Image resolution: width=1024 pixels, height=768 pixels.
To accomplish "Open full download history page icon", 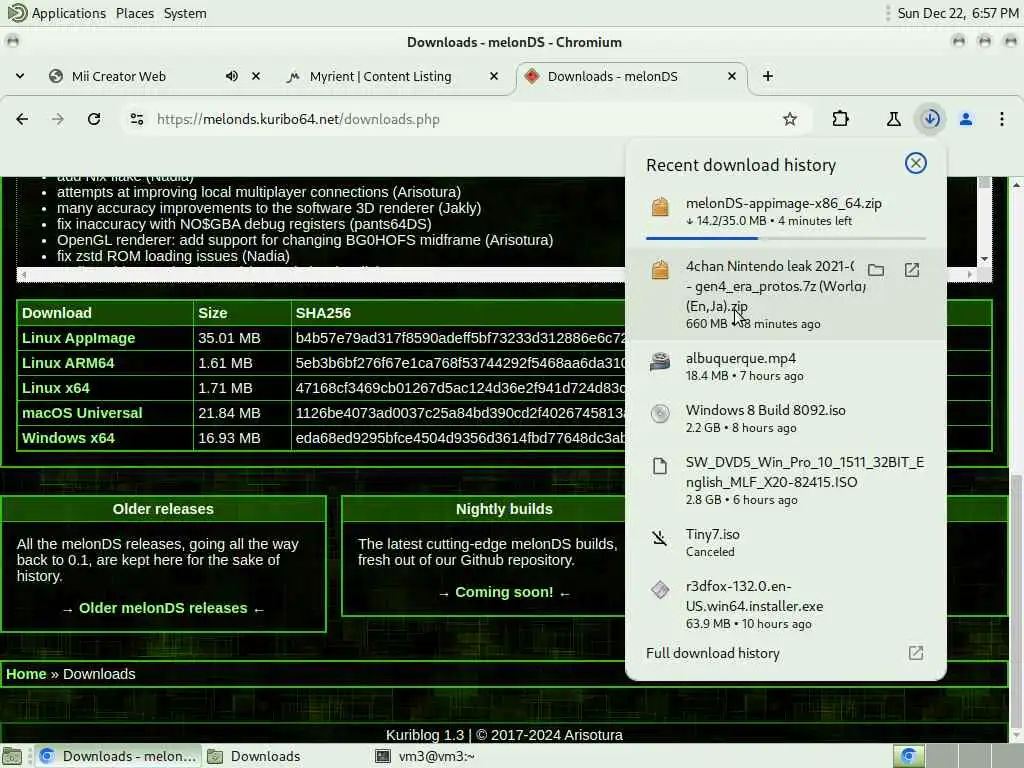I will [916, 653].
